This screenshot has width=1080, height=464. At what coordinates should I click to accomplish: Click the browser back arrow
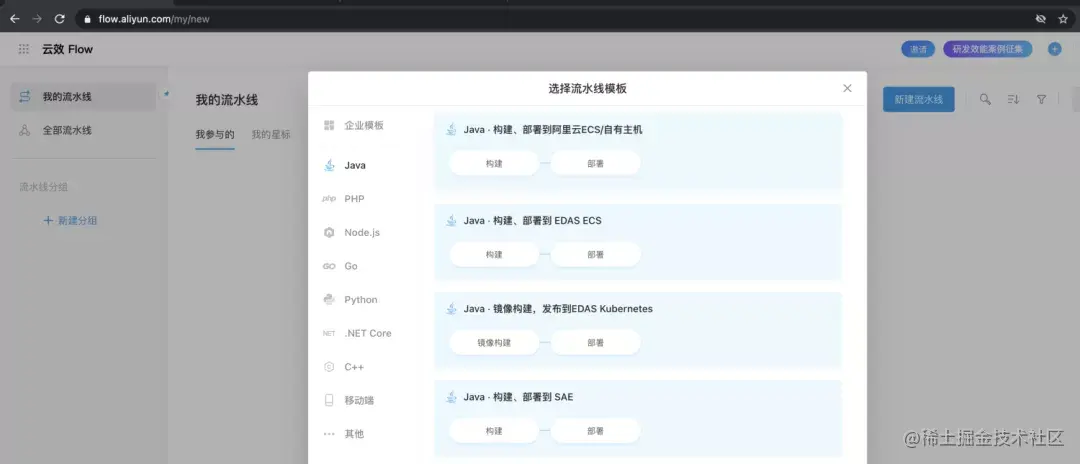14,19
